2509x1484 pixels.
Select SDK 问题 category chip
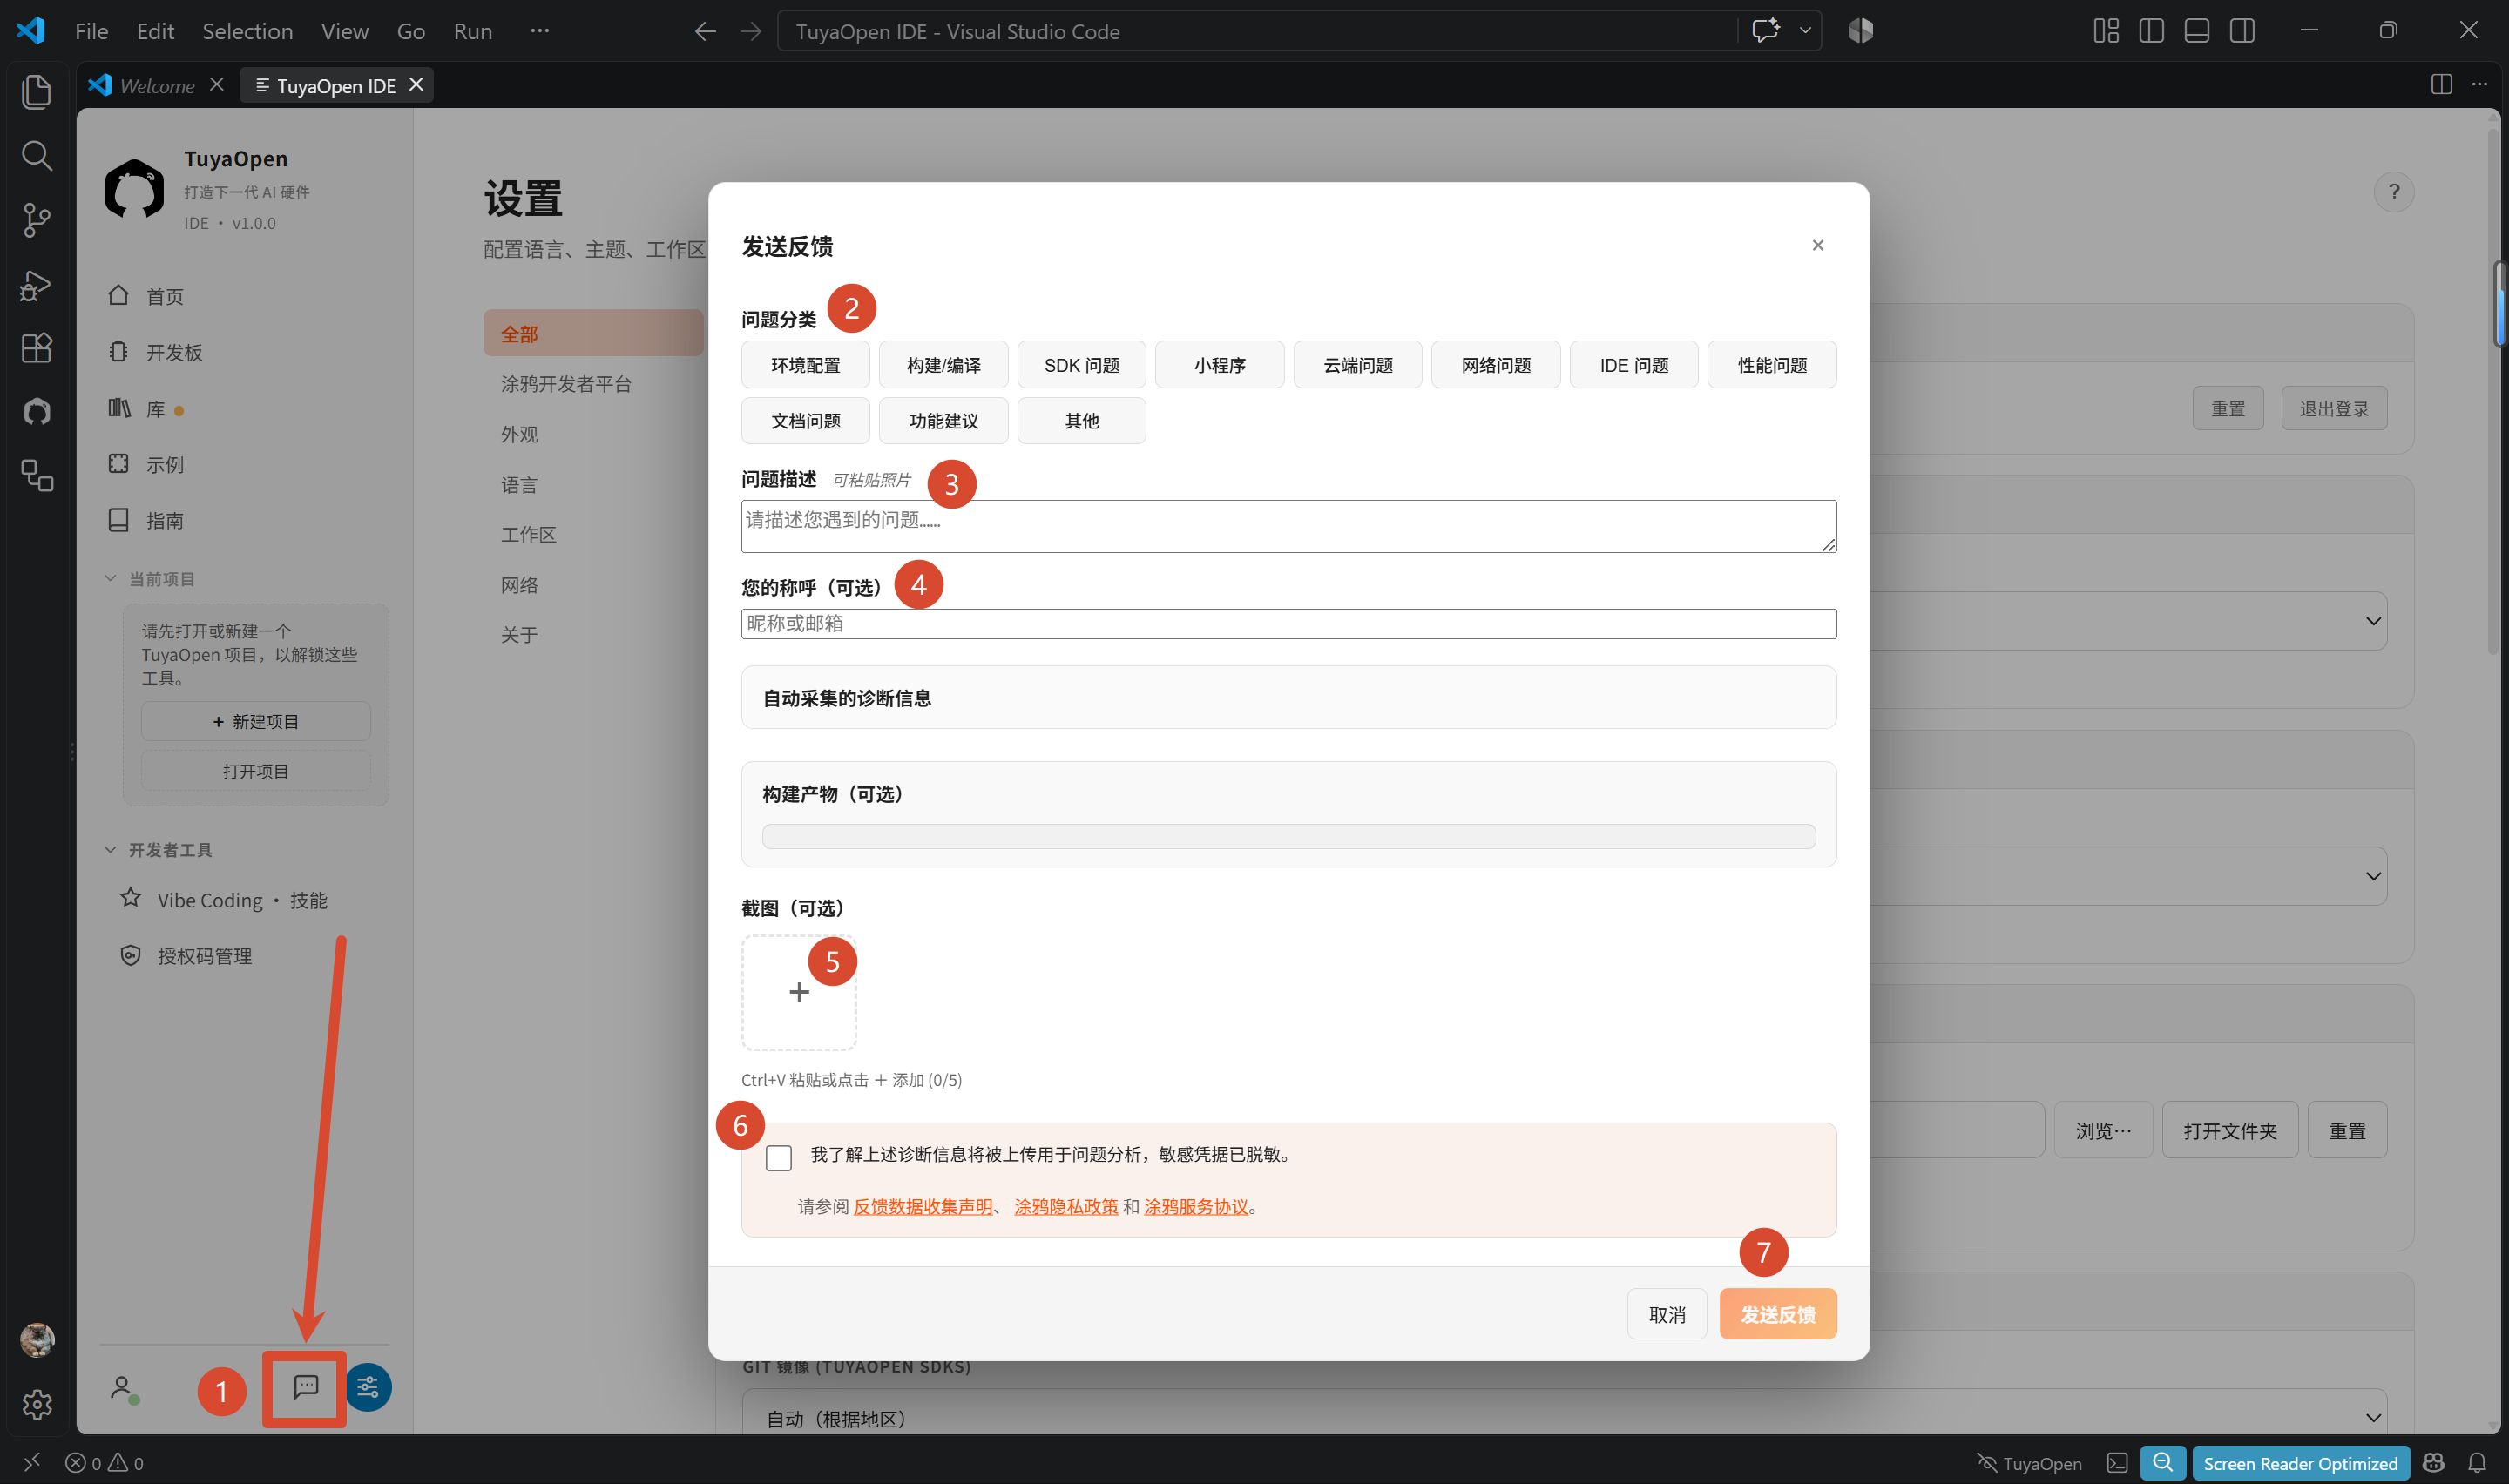pos(1081,365)
